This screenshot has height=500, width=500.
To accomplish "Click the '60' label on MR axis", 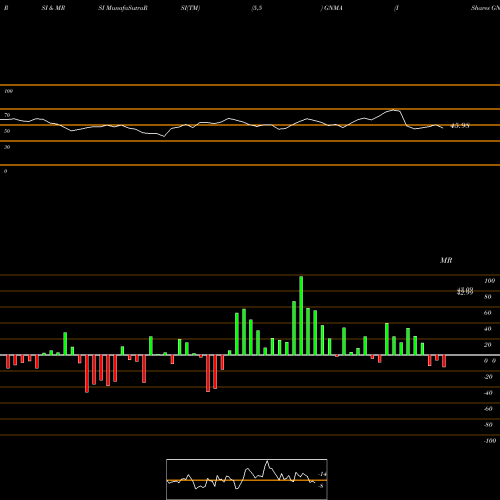I will pyautogui.click(x=488, y=313).
